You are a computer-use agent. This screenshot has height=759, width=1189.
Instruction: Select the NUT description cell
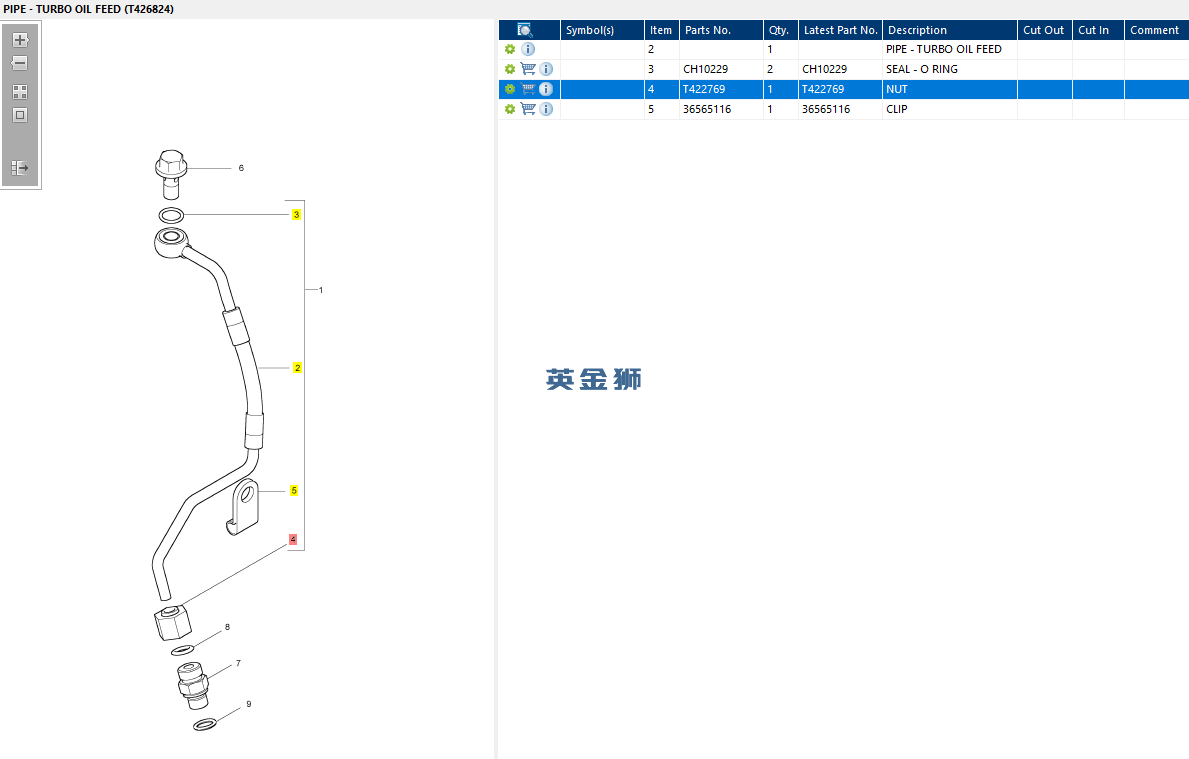coord(949,89)
